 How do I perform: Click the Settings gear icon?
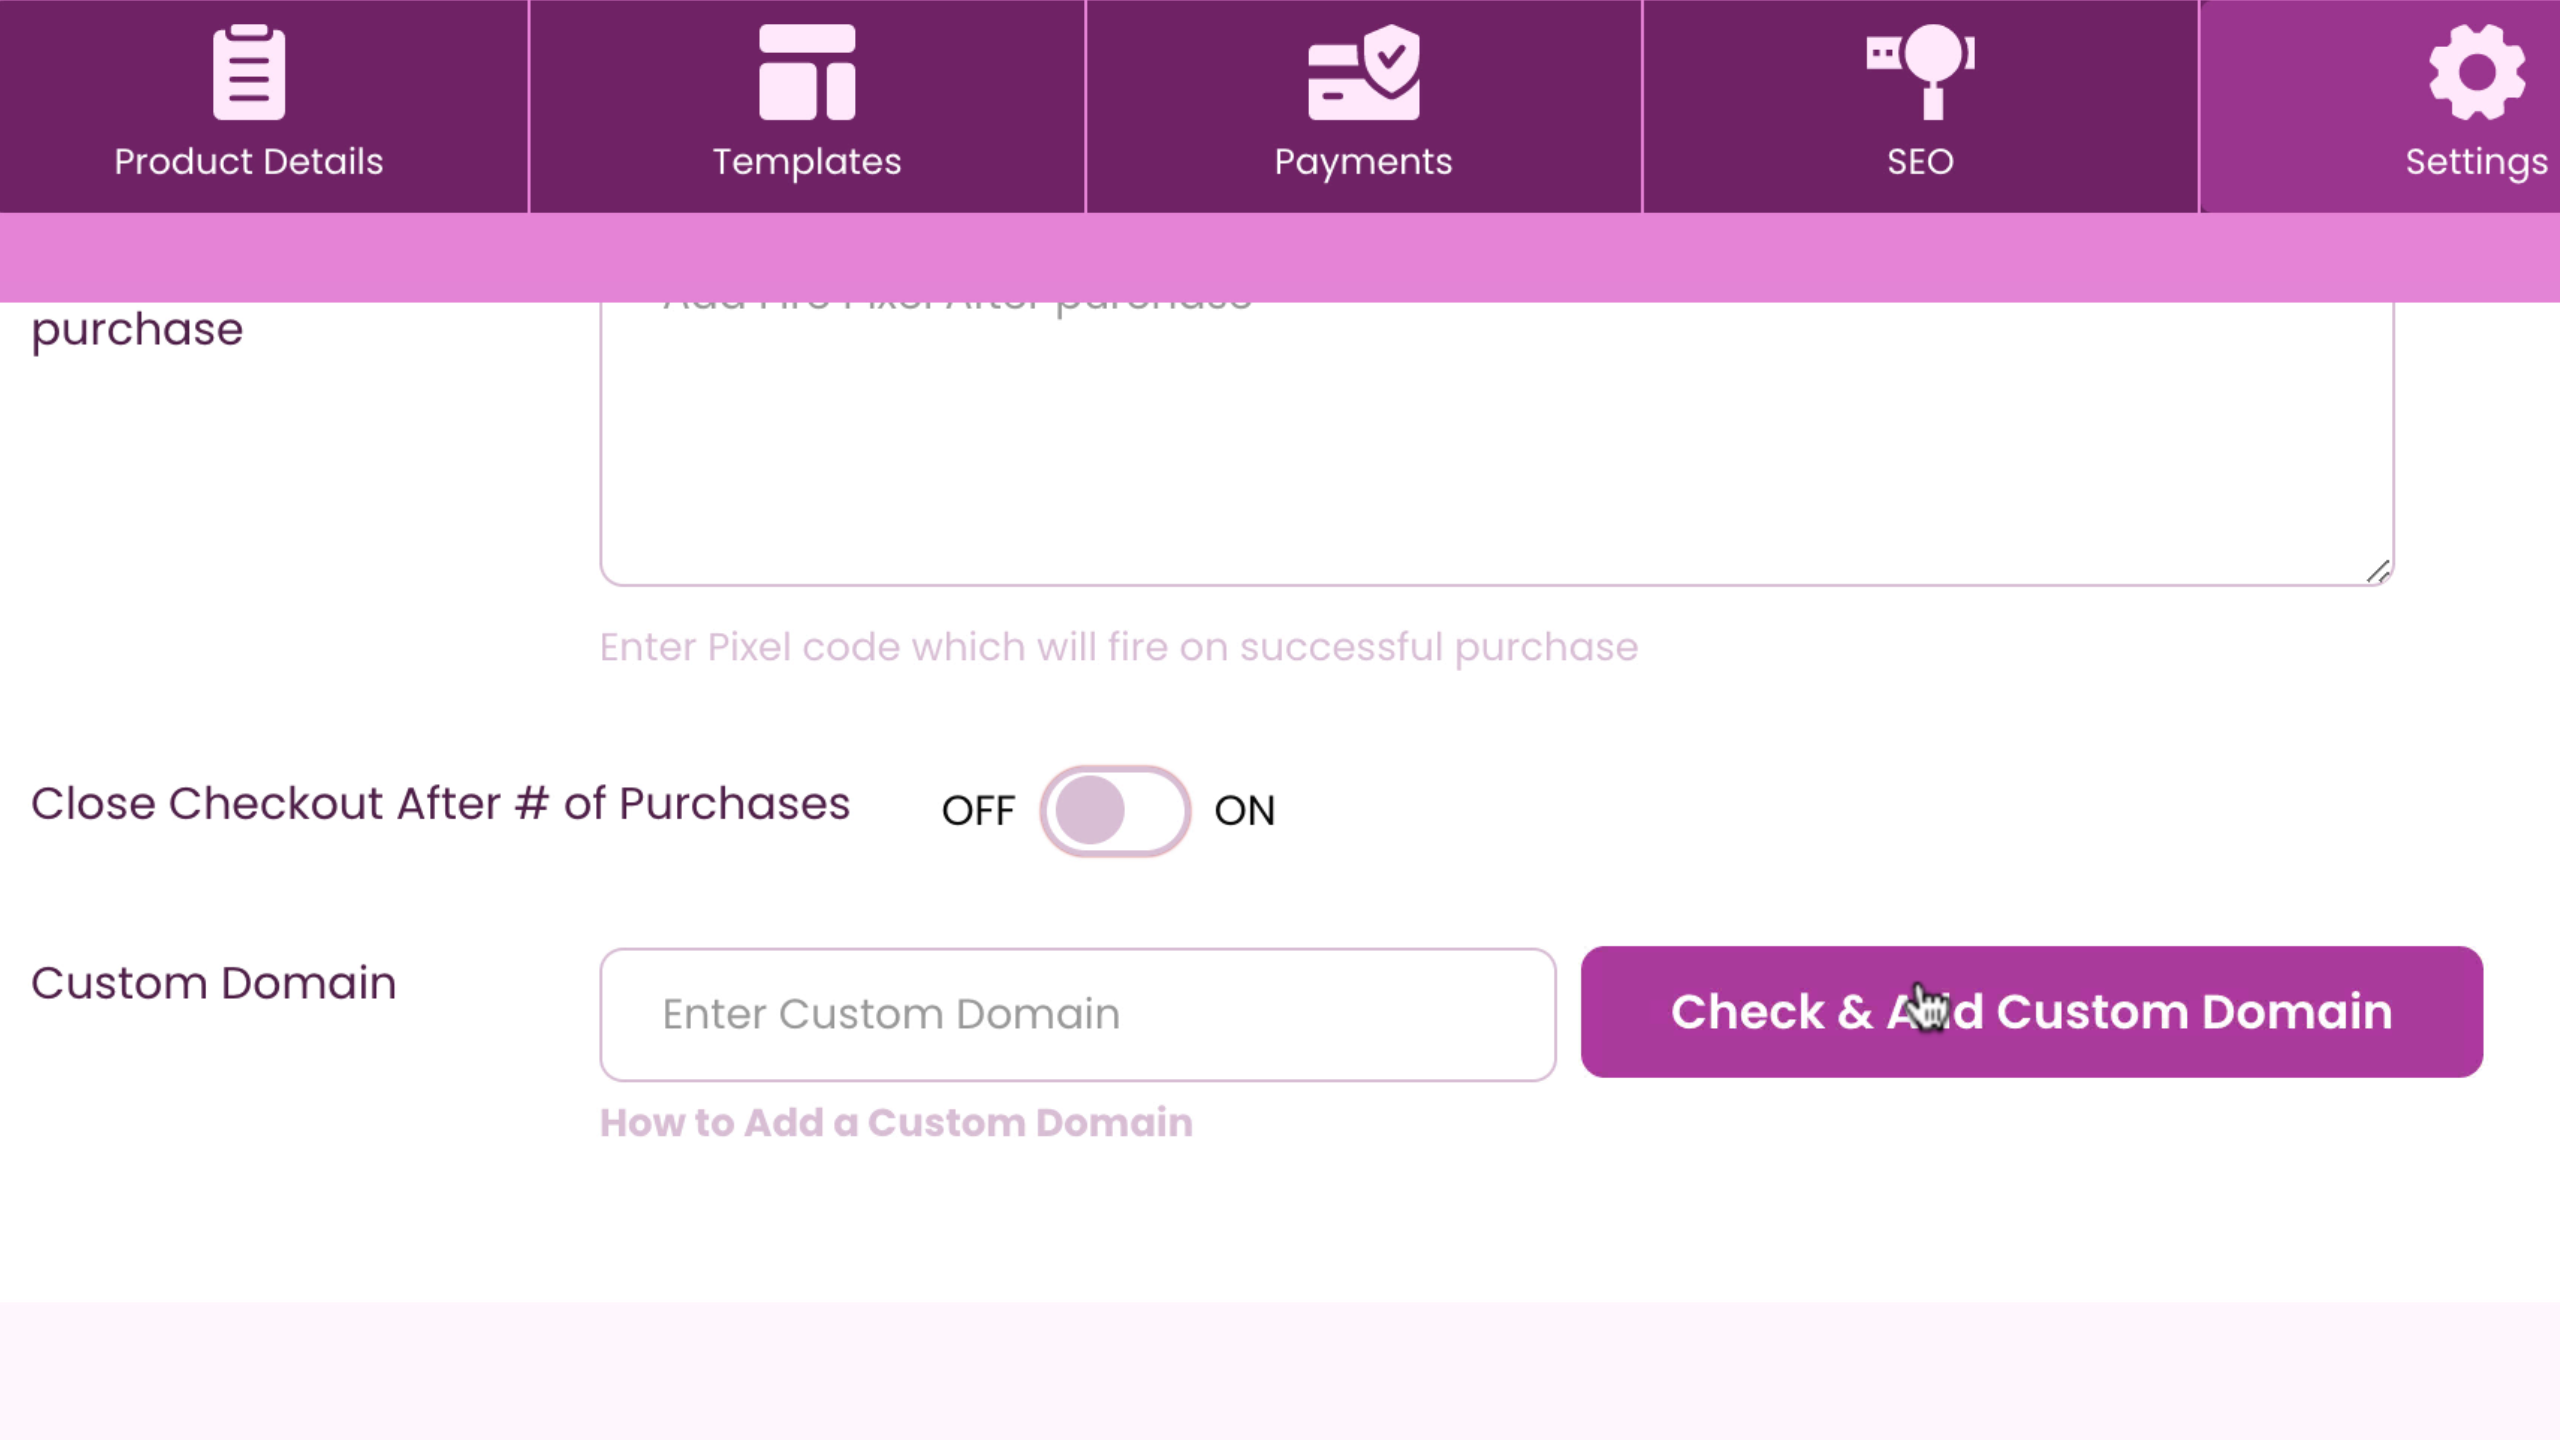click(x=2476, y=72)
